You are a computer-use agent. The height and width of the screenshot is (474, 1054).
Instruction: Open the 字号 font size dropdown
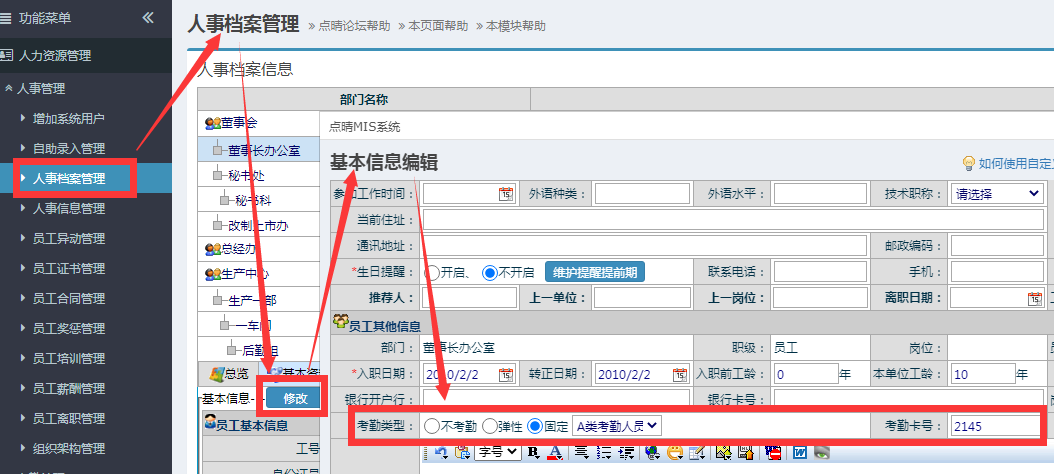click(x=497, y=453)
